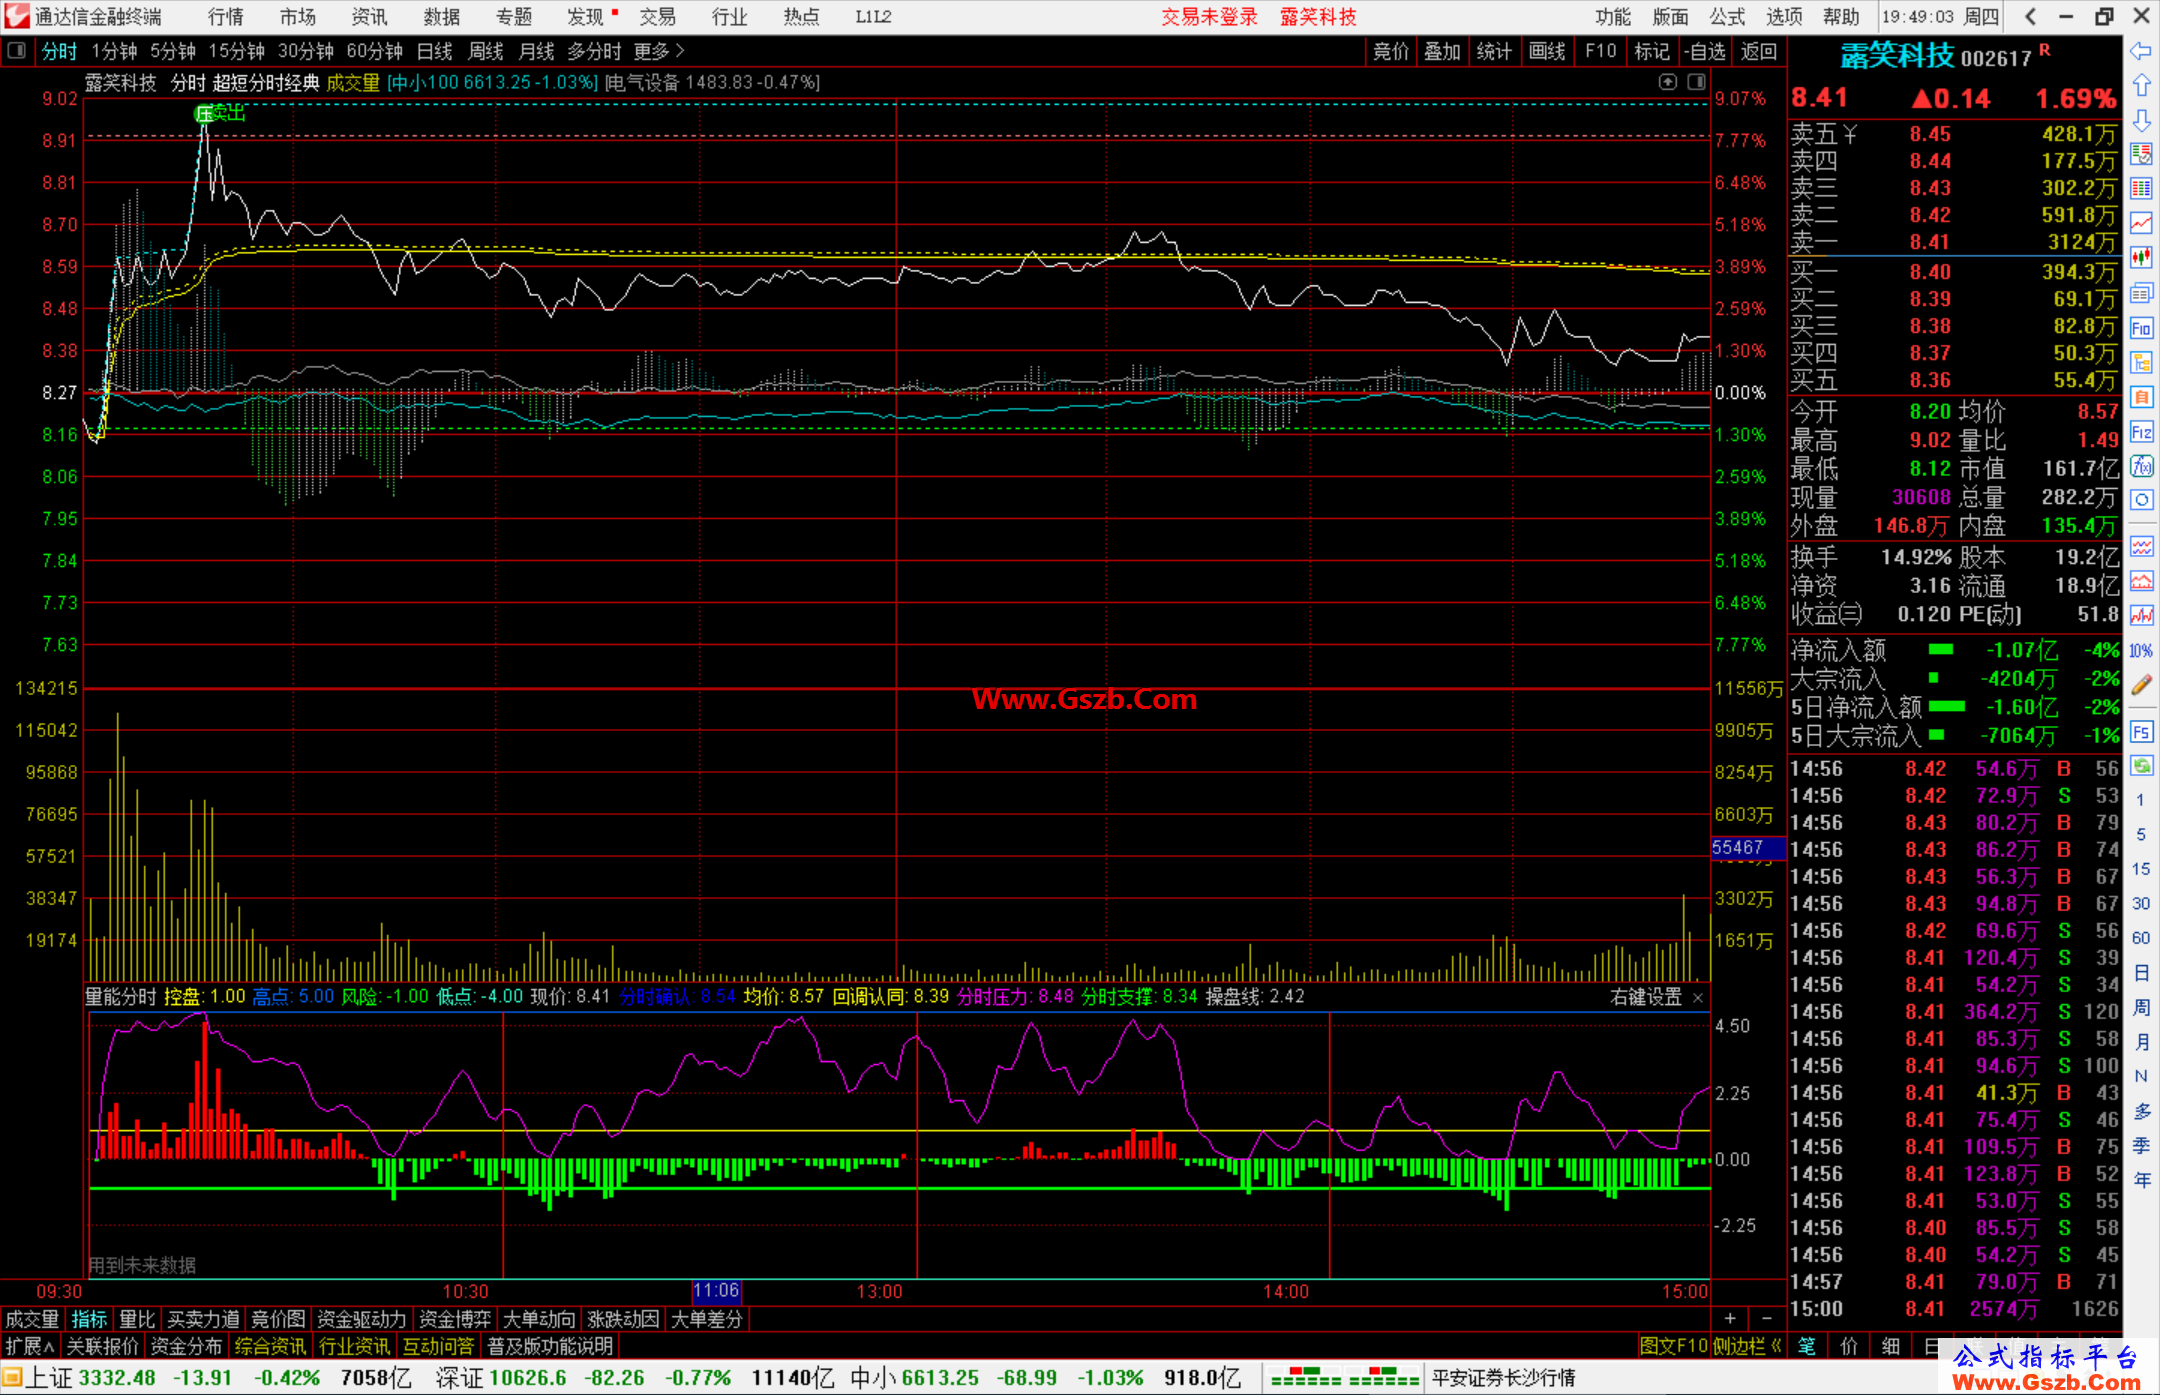Viewport: 2160px width, 1395px height.
Task: Click the up-arrow icon in right sidebar
Action: coord(2141,86)
